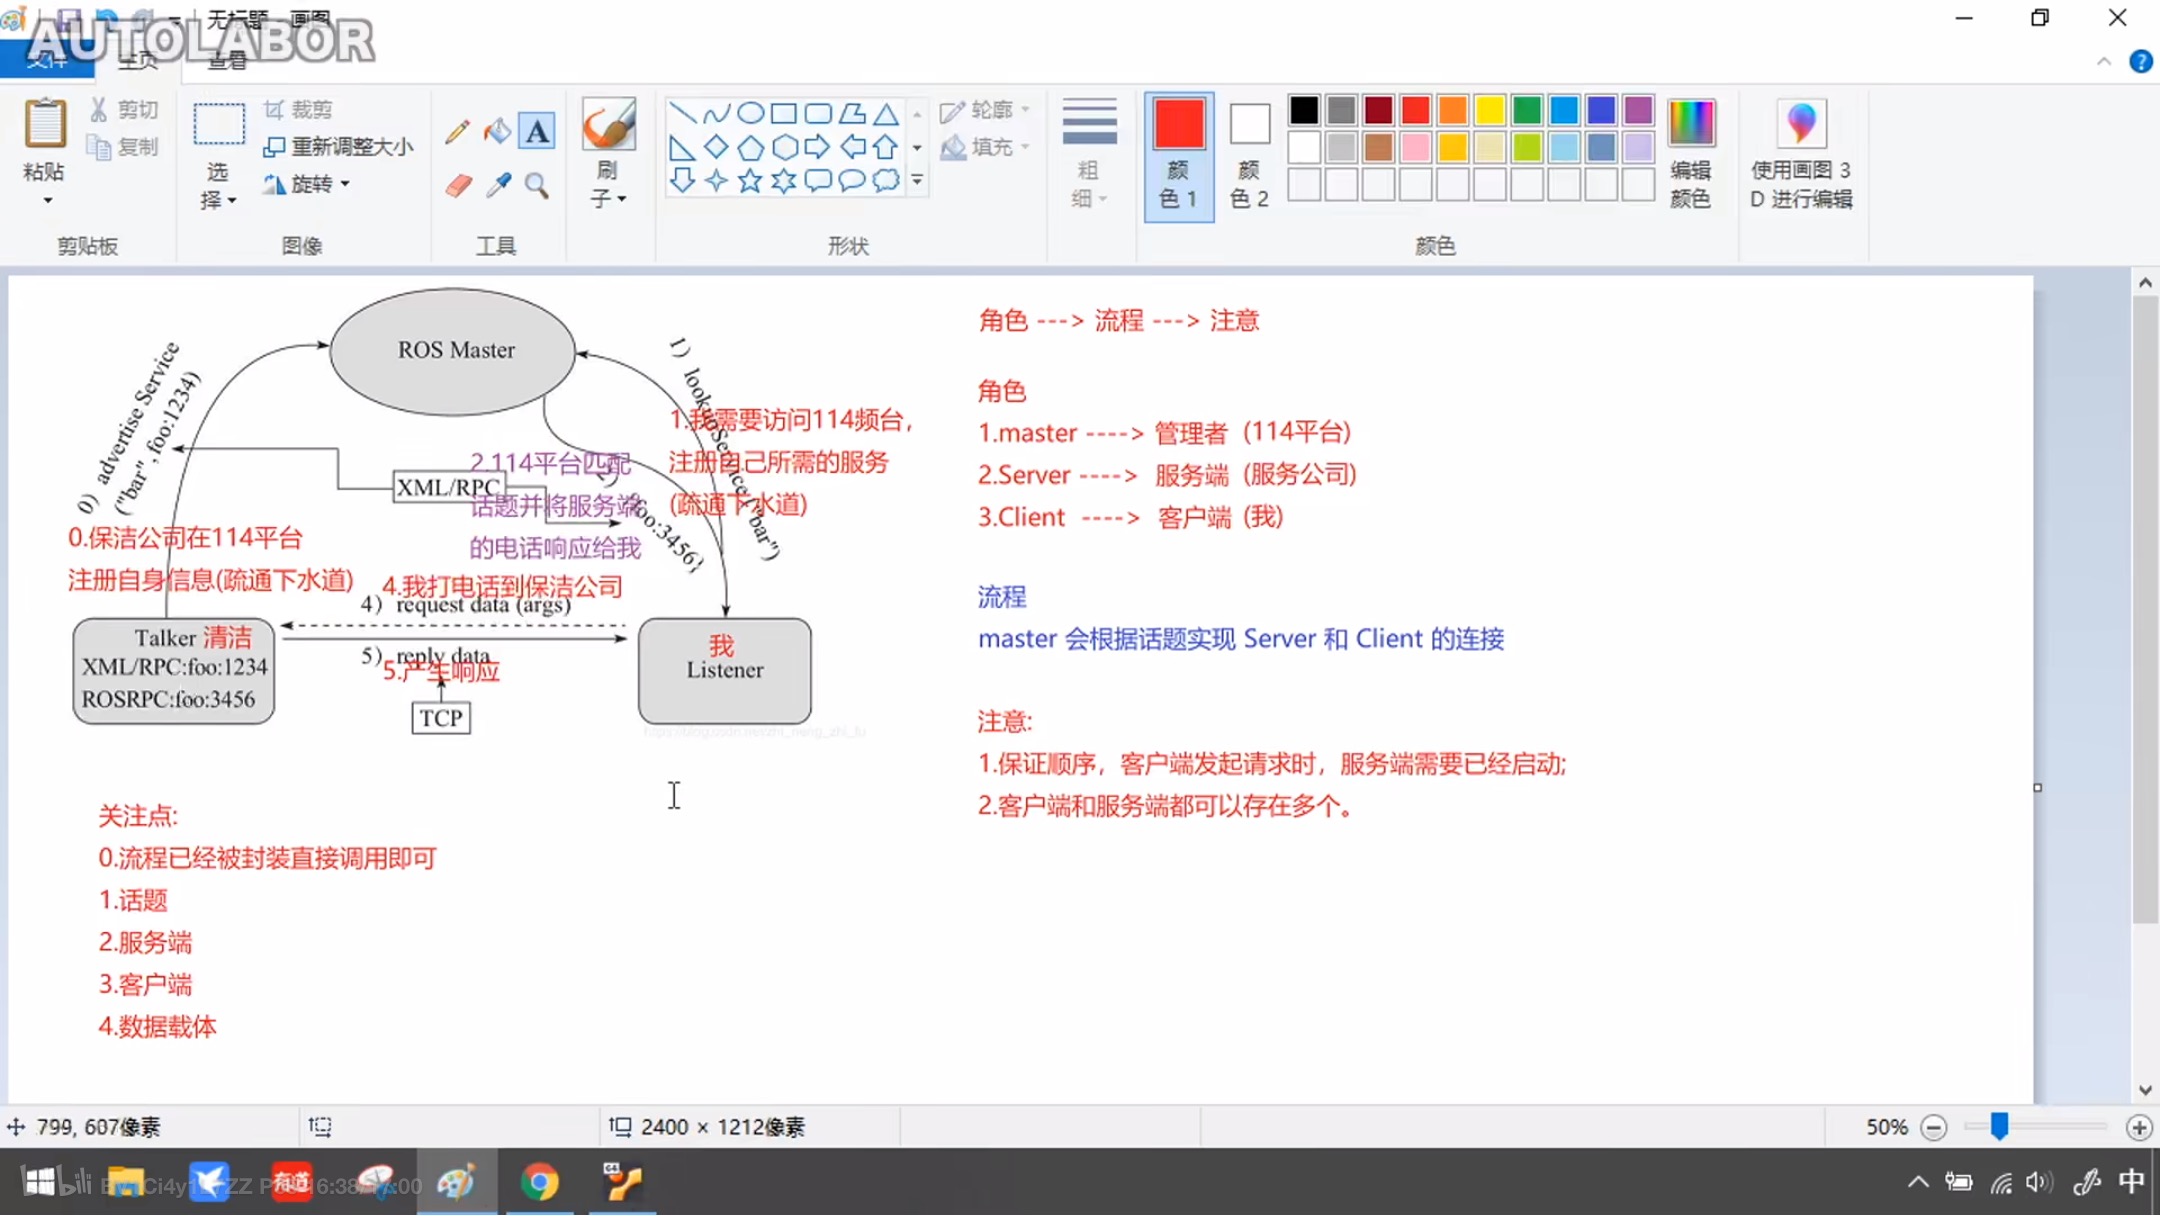2160x1216 pixels.
Task: Click the Magnifier tool
Action: (537, 185)
